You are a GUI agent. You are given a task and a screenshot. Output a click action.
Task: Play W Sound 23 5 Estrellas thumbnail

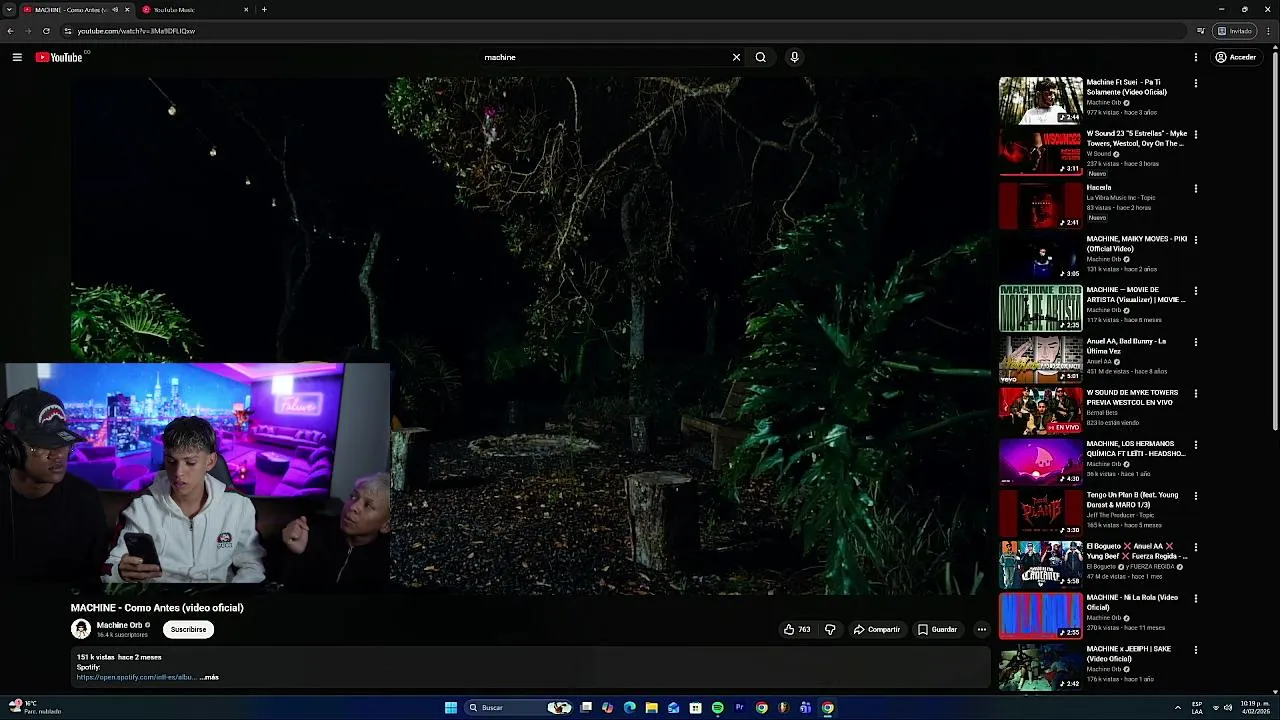(x=1040, y=151)
